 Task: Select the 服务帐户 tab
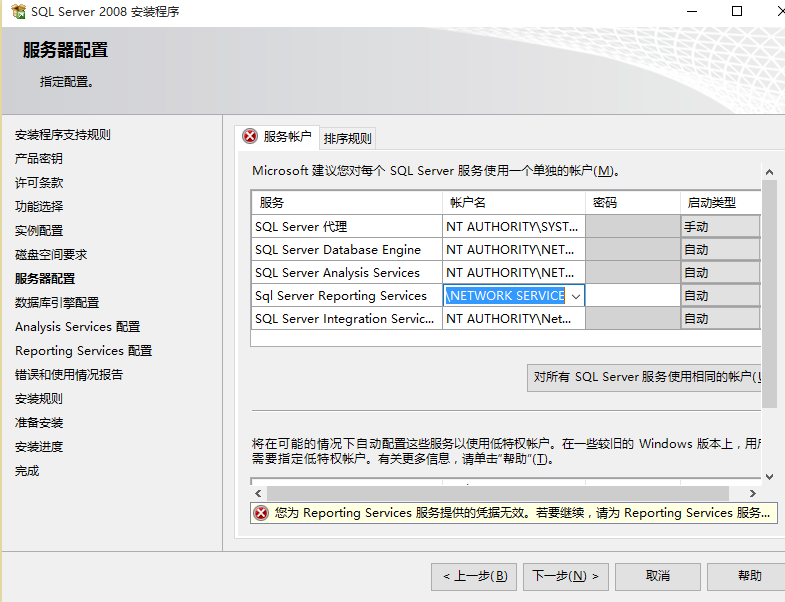[x=277, y=137]
